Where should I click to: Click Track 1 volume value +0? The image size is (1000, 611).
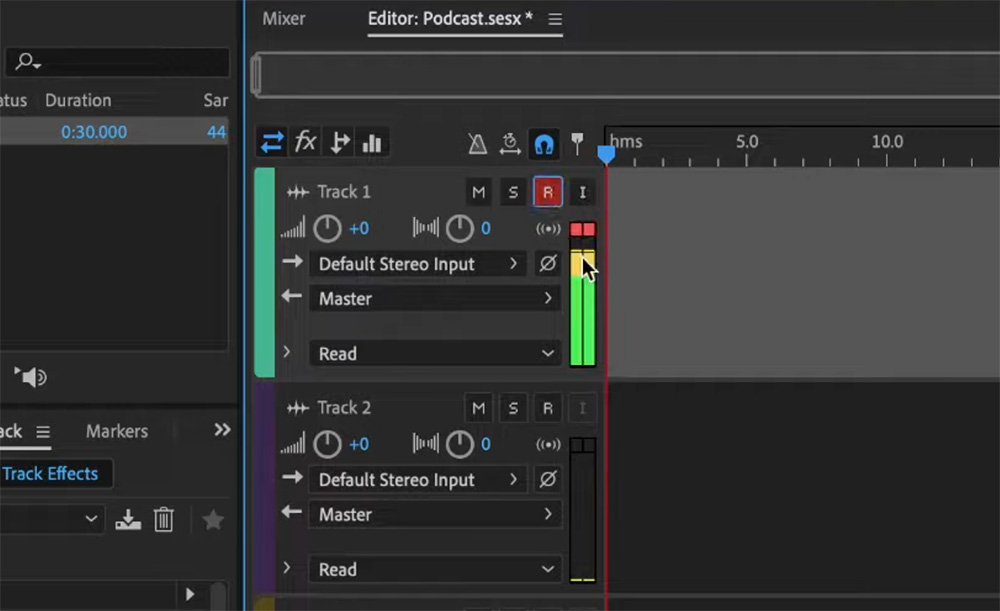click(358, 228)
